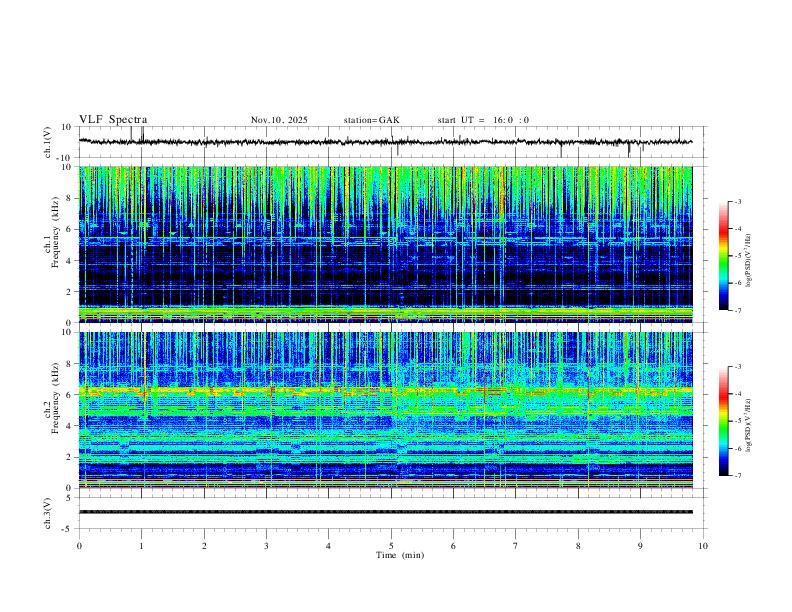Image resolution: width=792 pixels, height=612 pixels.
Task: Click the 'station=GAK' label
Action: pyautogui.click(x=372, y=120)
